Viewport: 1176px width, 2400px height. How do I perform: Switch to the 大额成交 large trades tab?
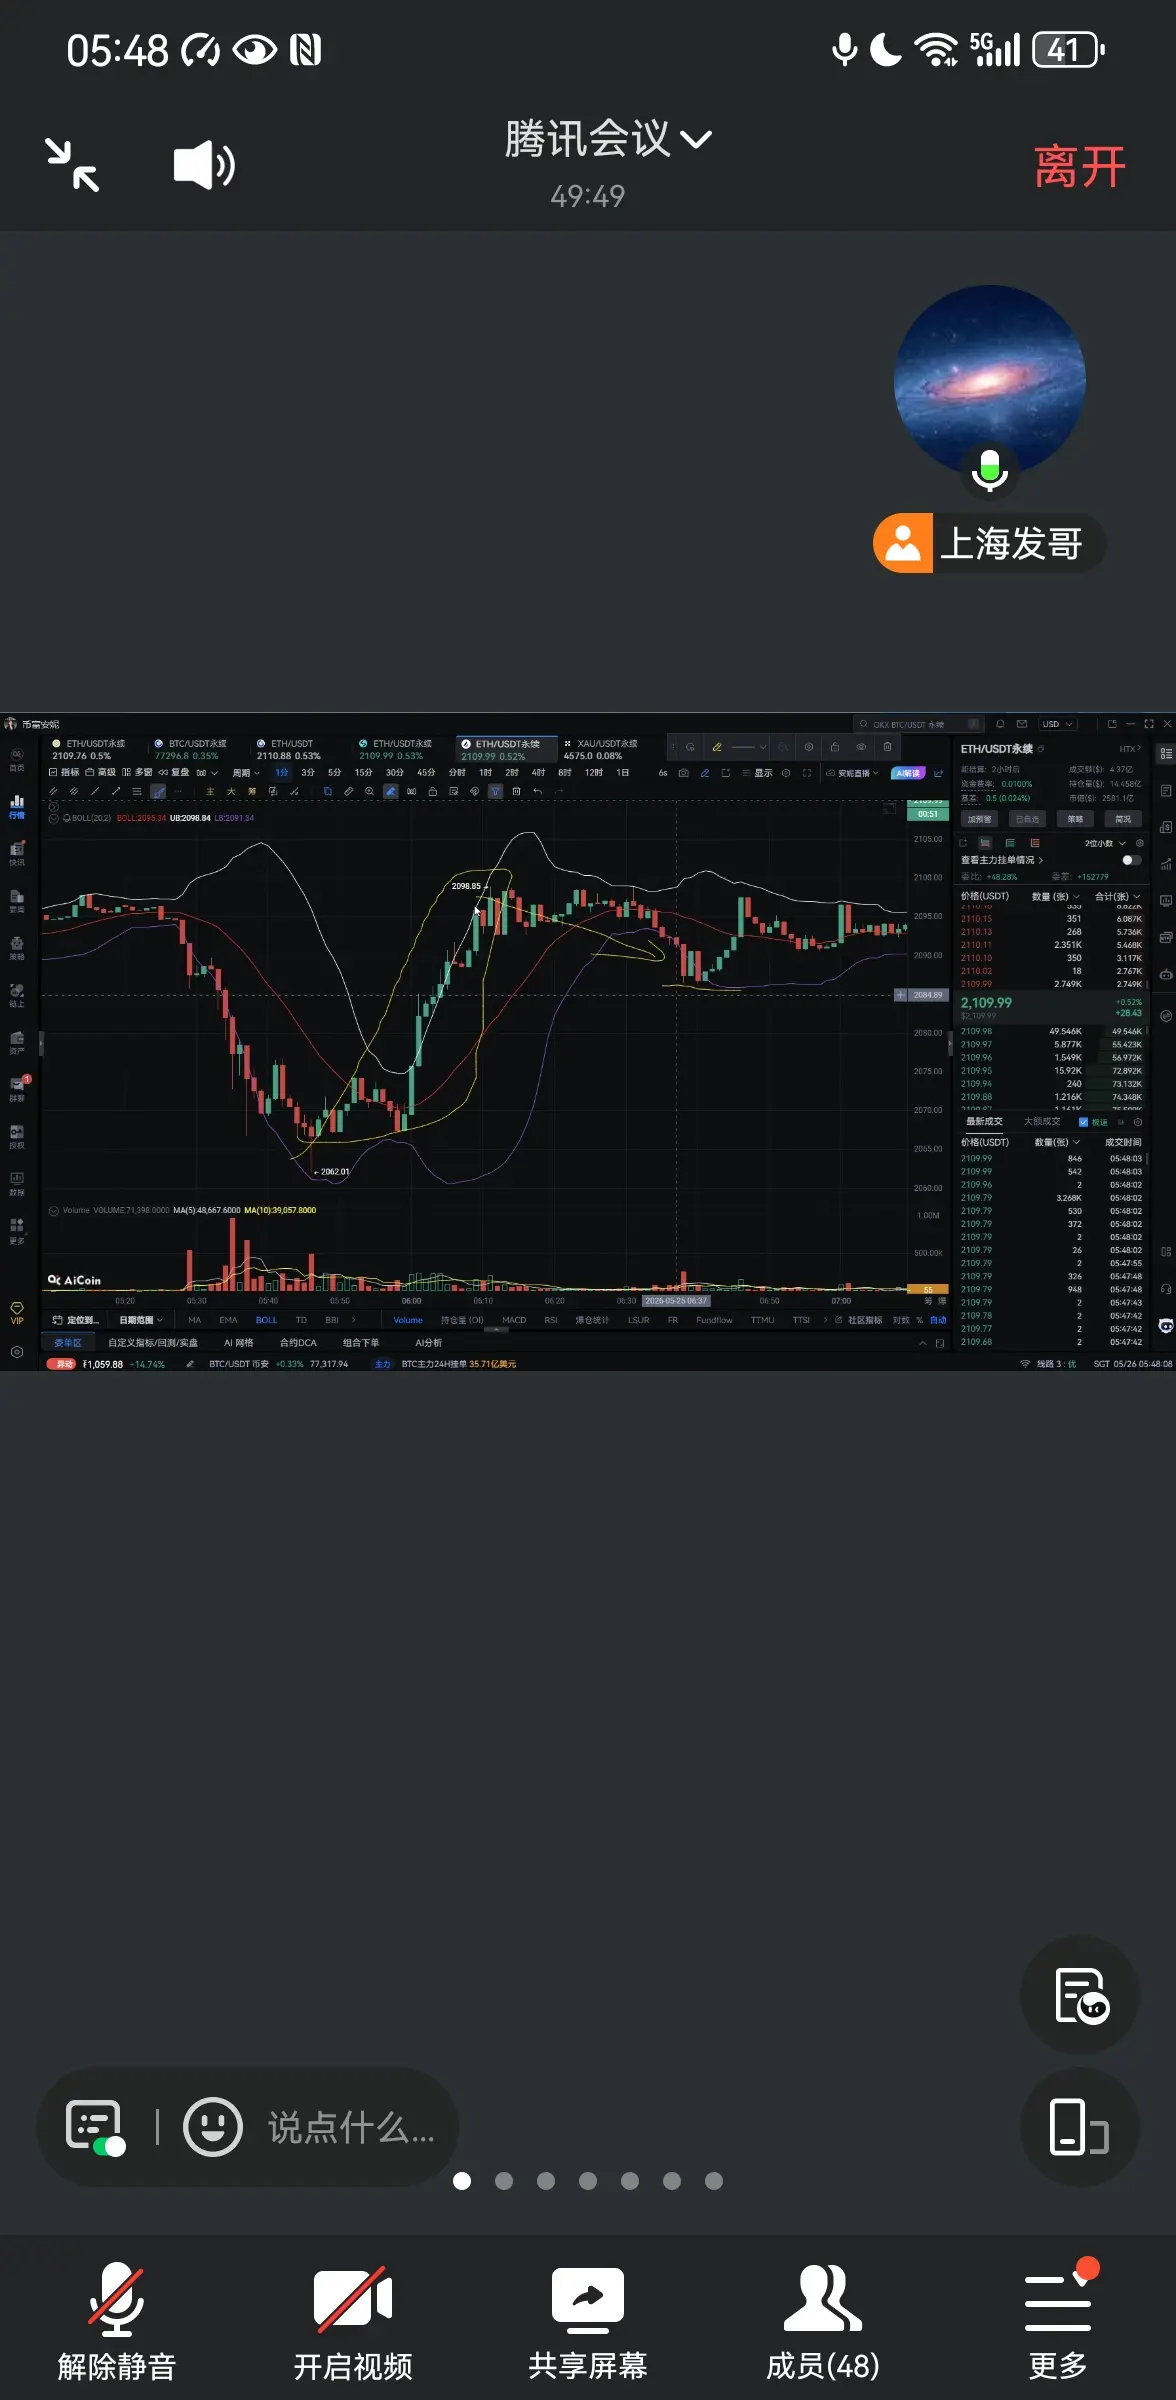(x=1042, y=1122)
